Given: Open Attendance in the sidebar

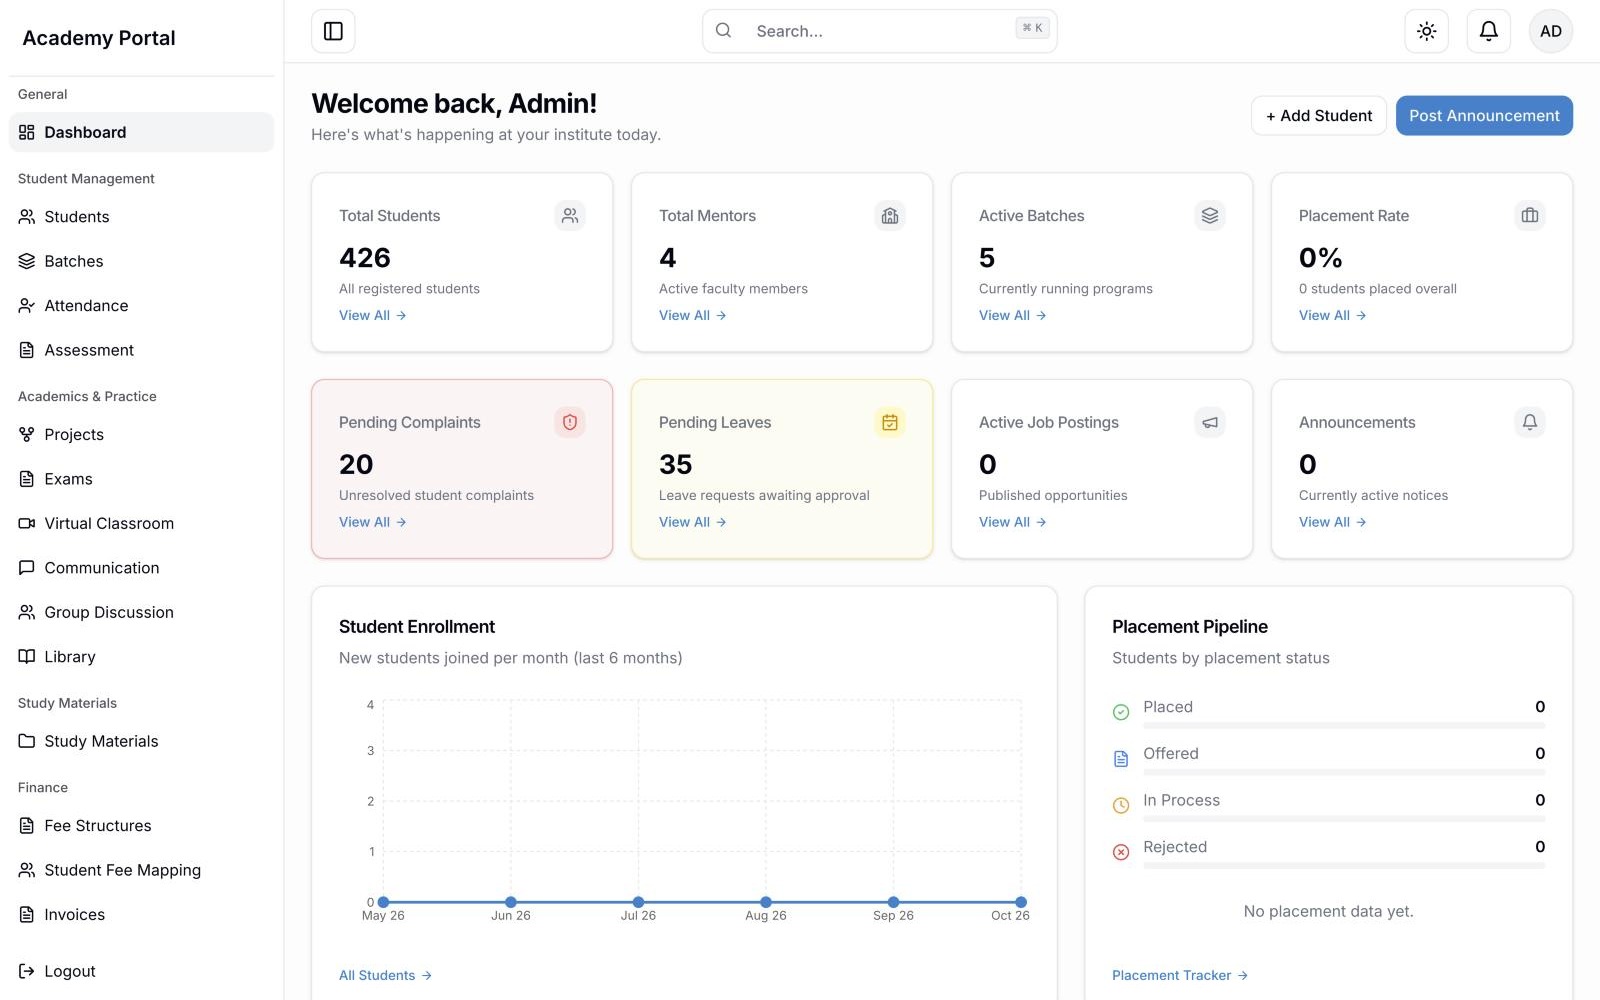Looking at the screenshot, I should (x=141, y=306).
